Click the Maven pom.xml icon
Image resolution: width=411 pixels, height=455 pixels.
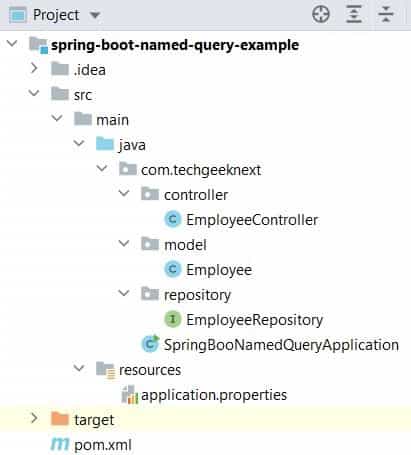point(60,444)
